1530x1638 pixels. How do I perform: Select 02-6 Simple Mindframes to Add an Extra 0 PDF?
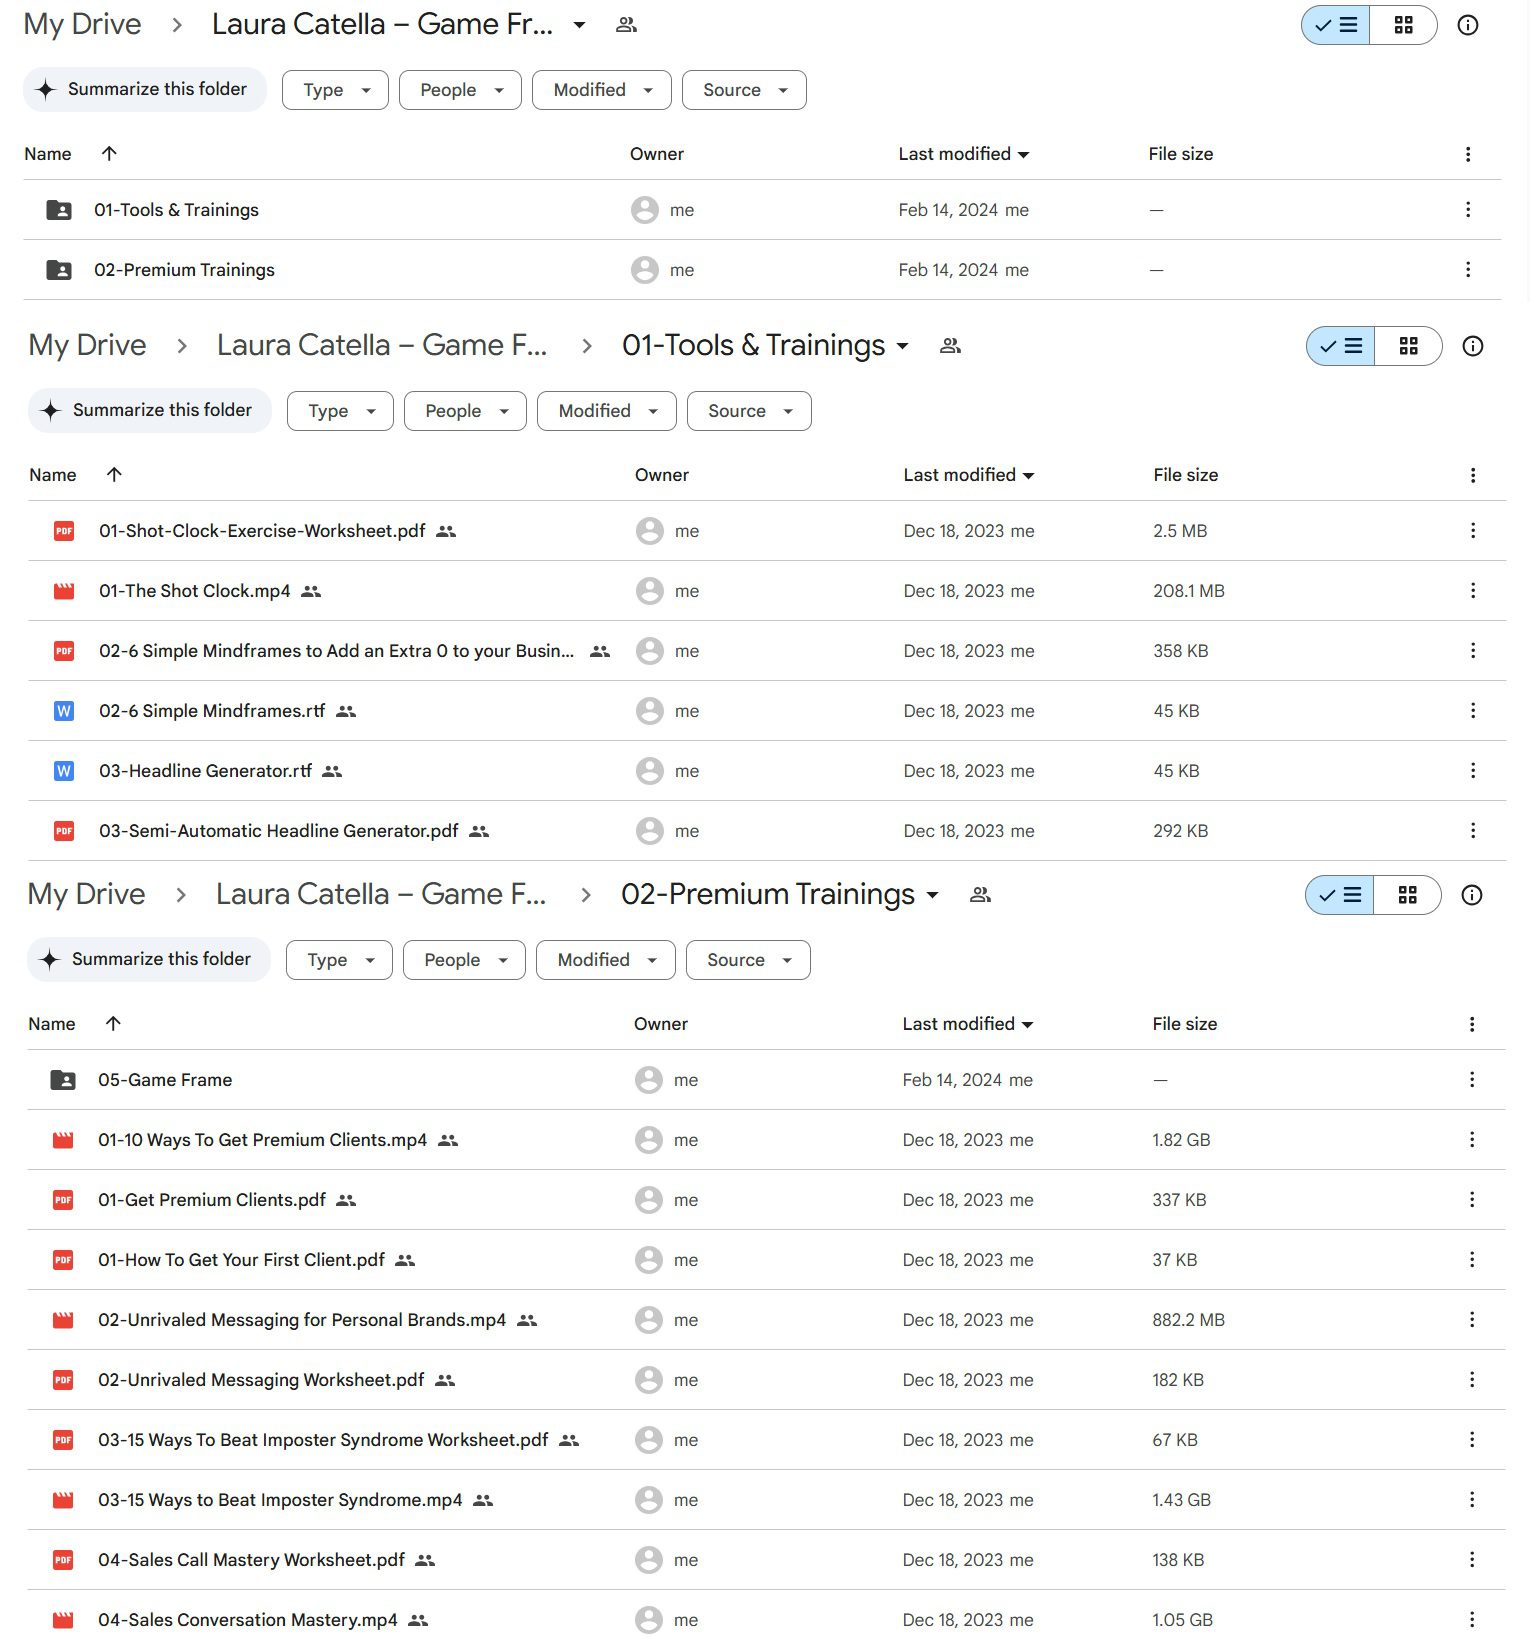point(767,651)
